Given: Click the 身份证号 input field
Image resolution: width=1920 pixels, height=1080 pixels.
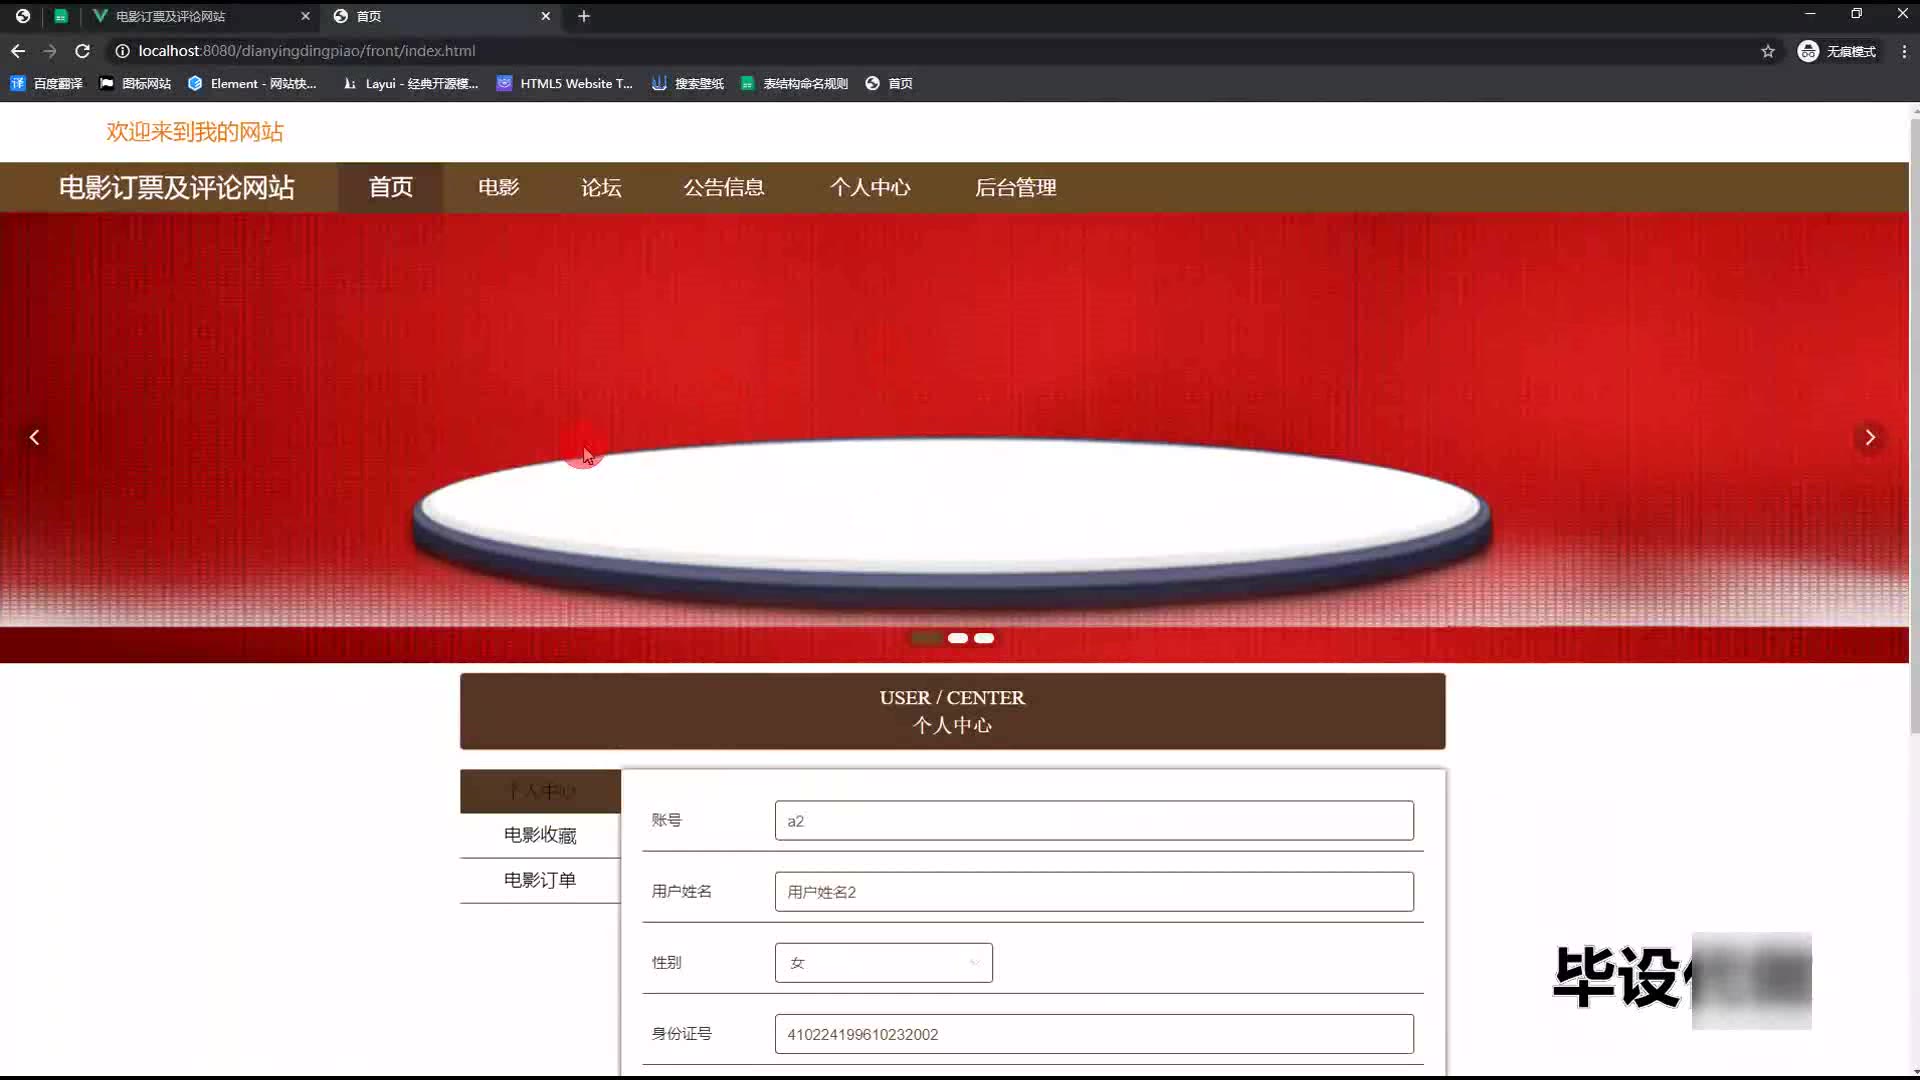Looking at the screenshot, I should [x=1093, y=1034].
